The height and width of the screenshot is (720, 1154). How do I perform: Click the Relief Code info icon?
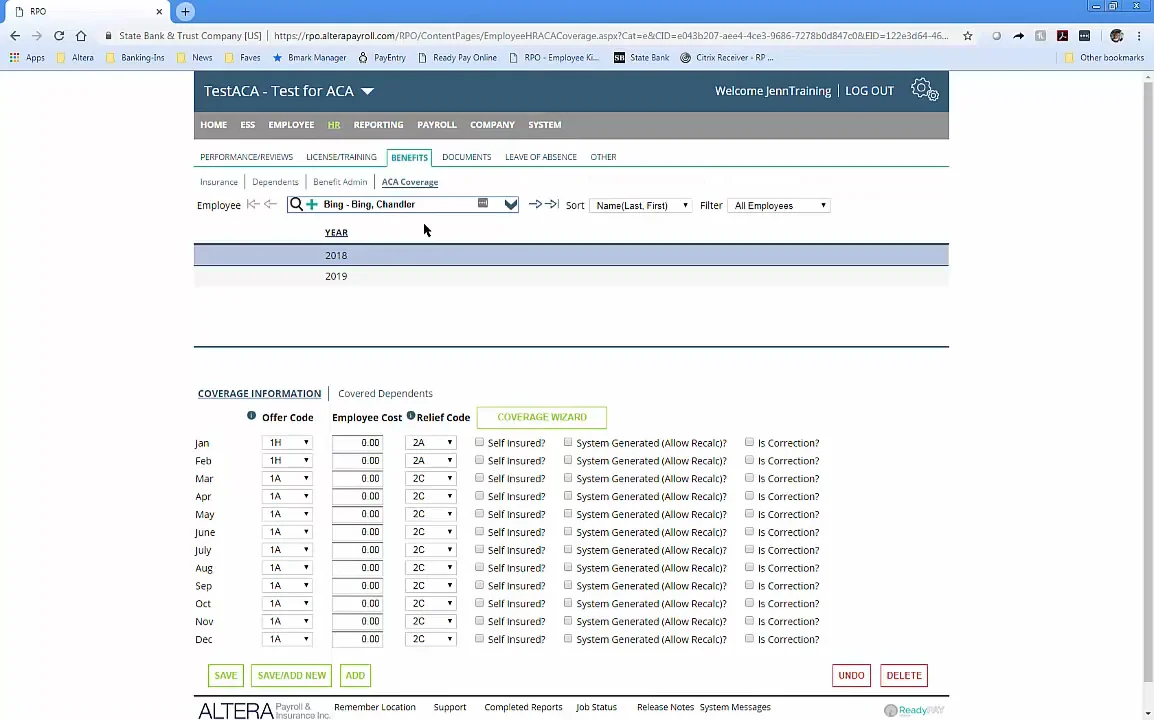410,416
